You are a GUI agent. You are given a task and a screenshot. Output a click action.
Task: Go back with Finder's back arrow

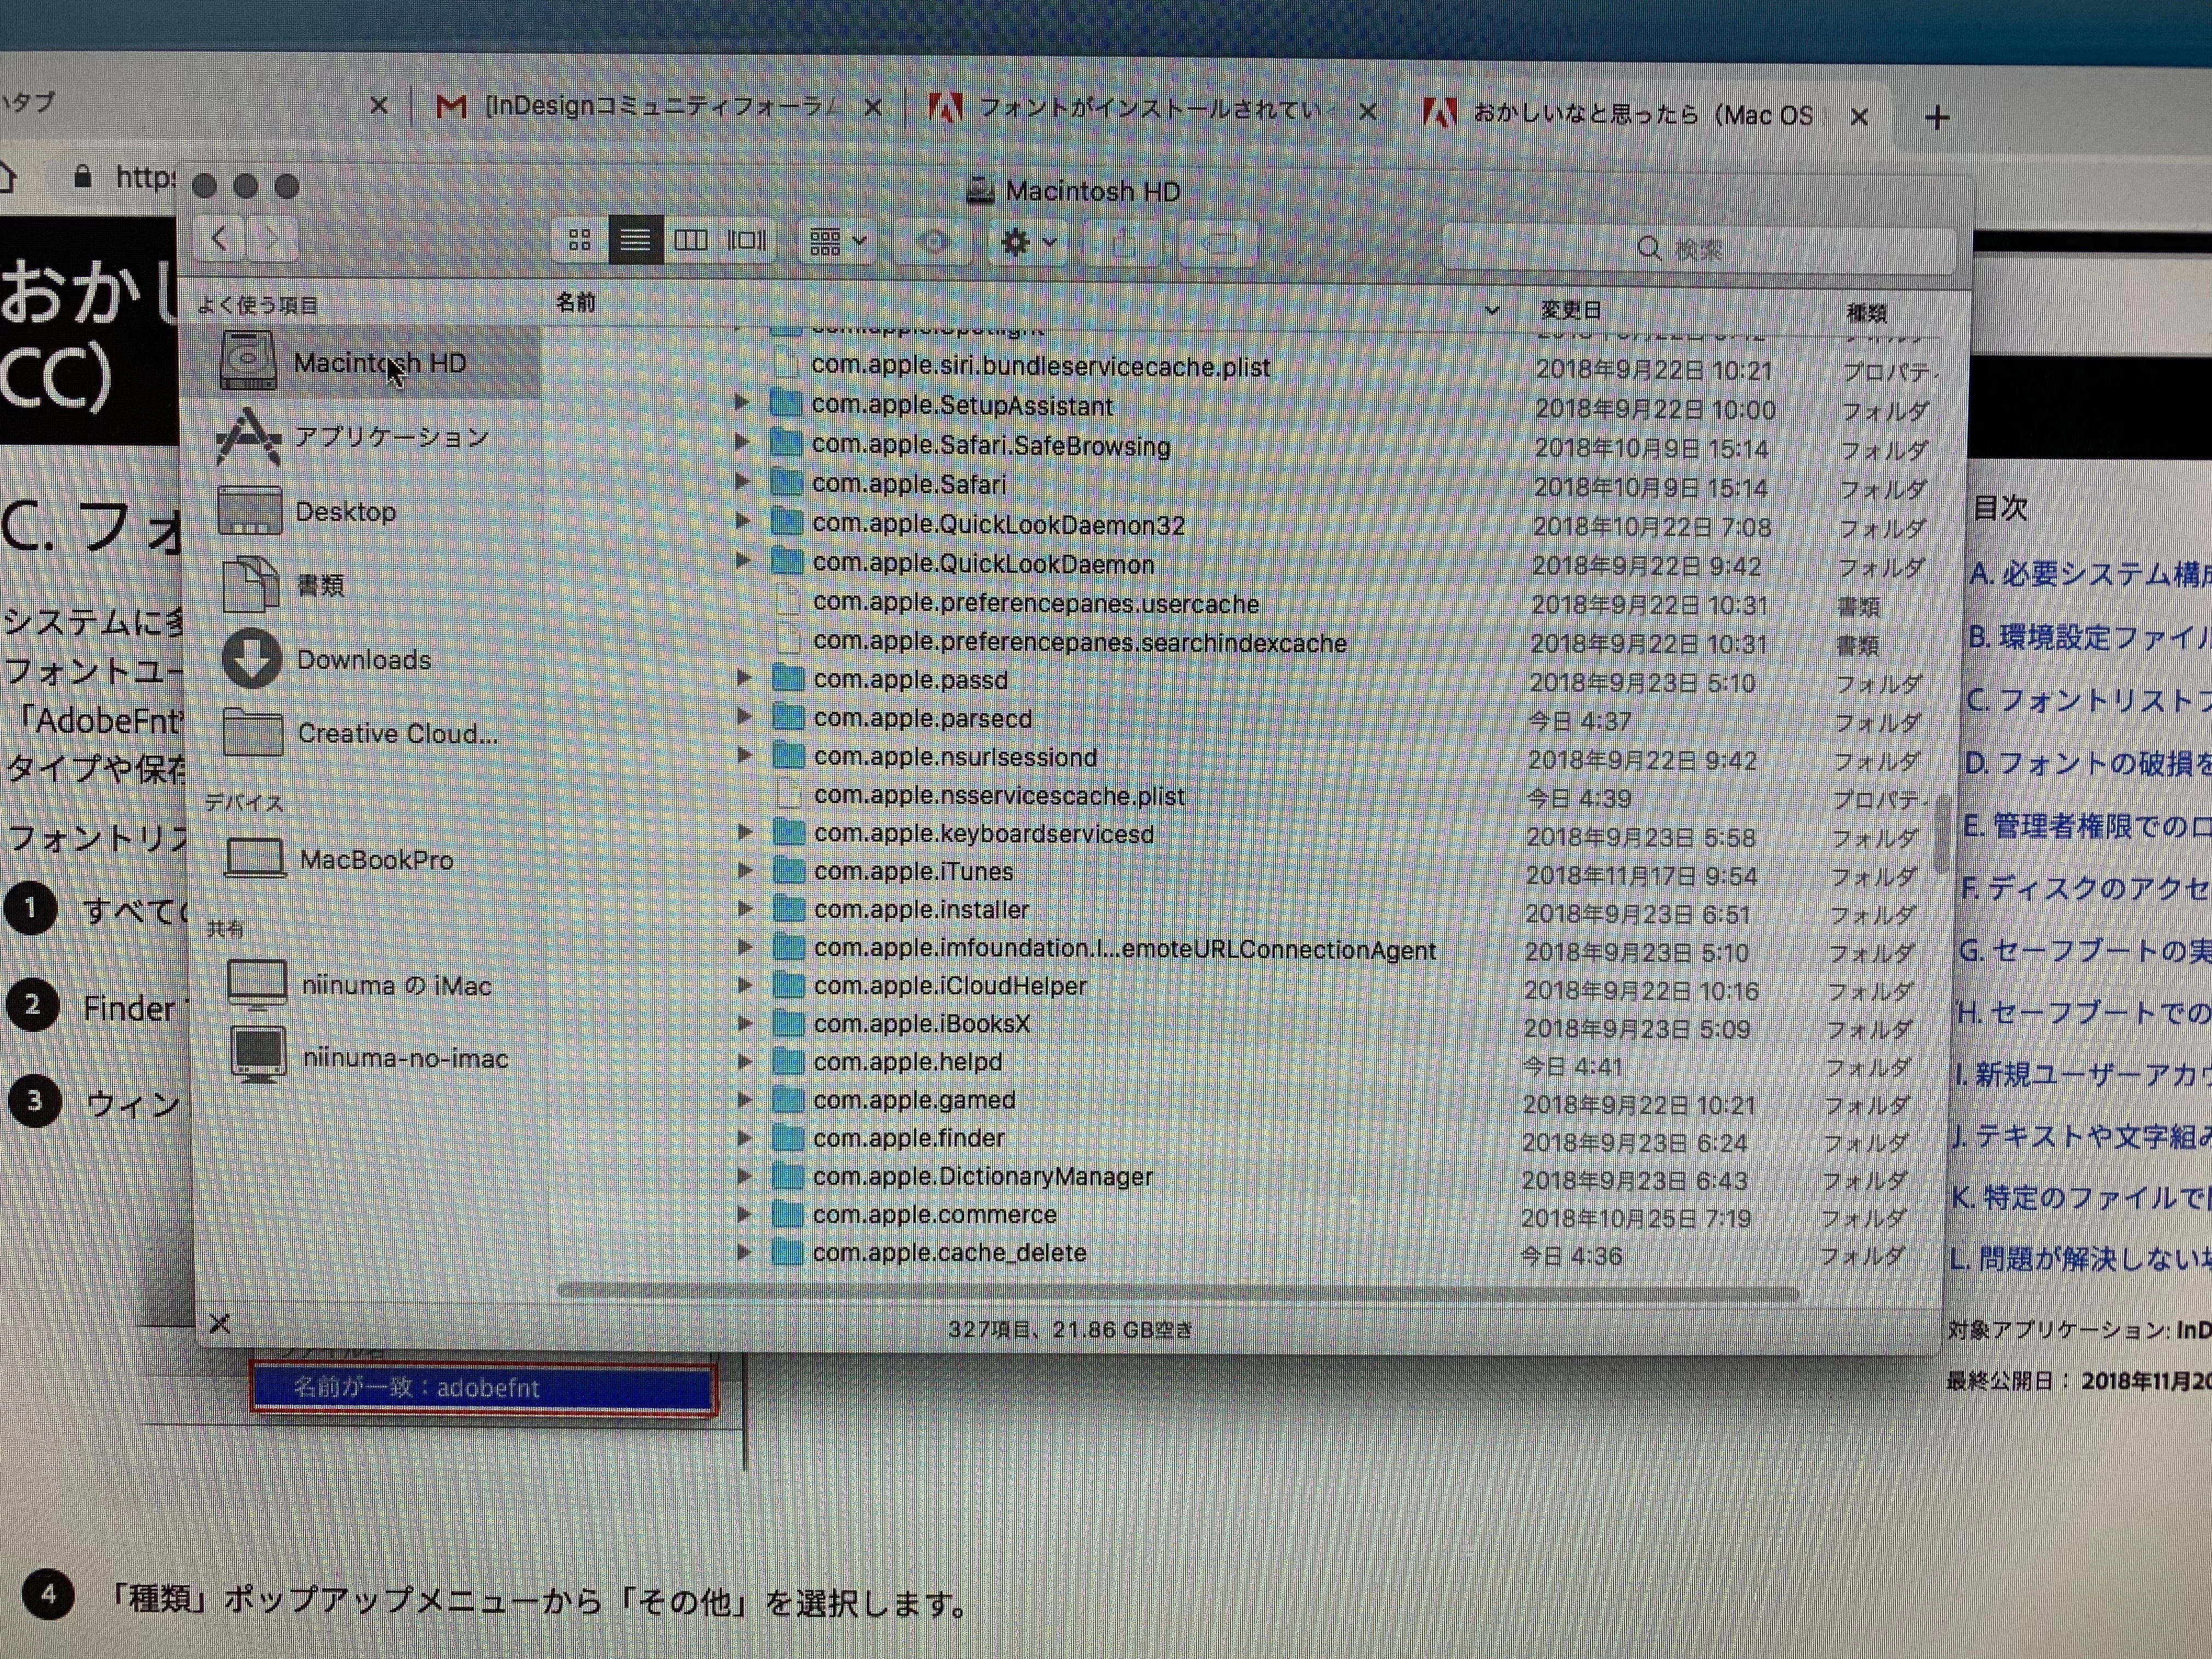[221, 239]
